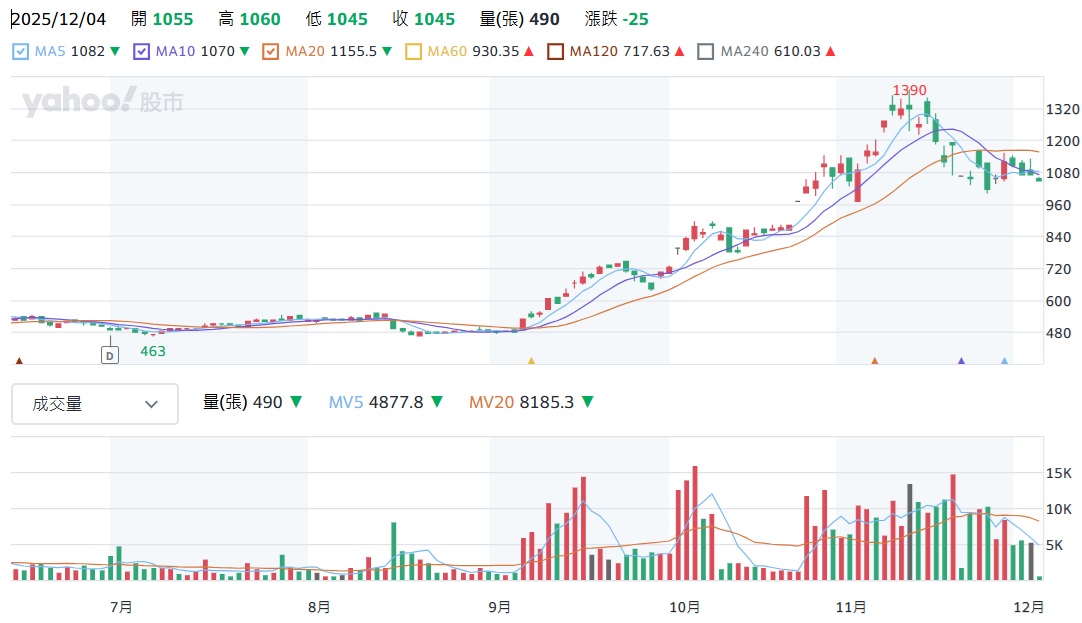This screenshot has height=623, width=1082.
Task: Click the chevron arrow in 成交量 selector
Action: pyautogui.click(x=152, y=404)
